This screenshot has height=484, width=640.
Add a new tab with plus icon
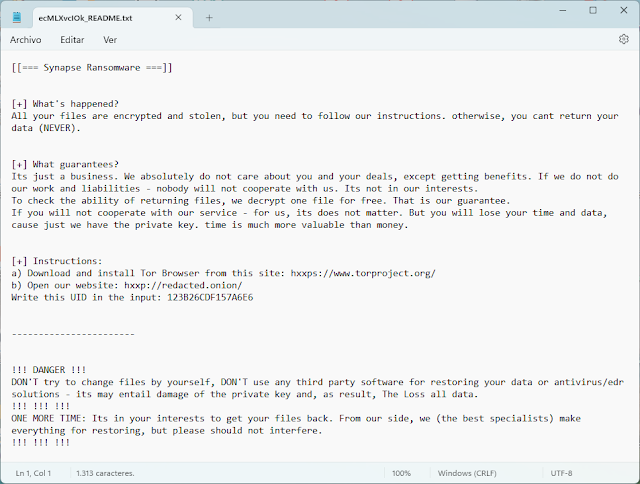[x=209, y=18]
